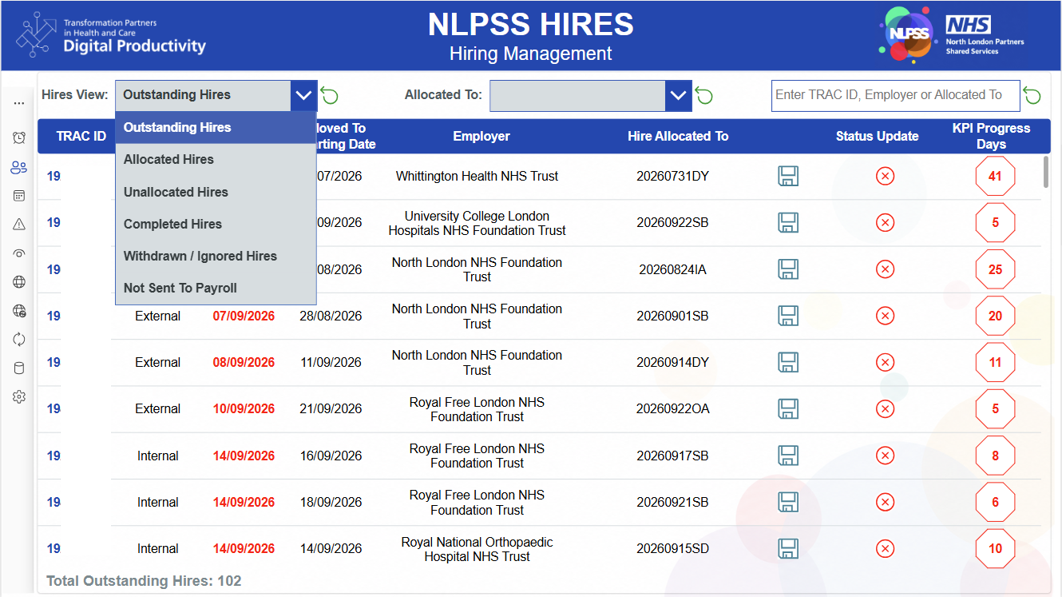Choose Completed Hires from the list

tap(215, 224)
